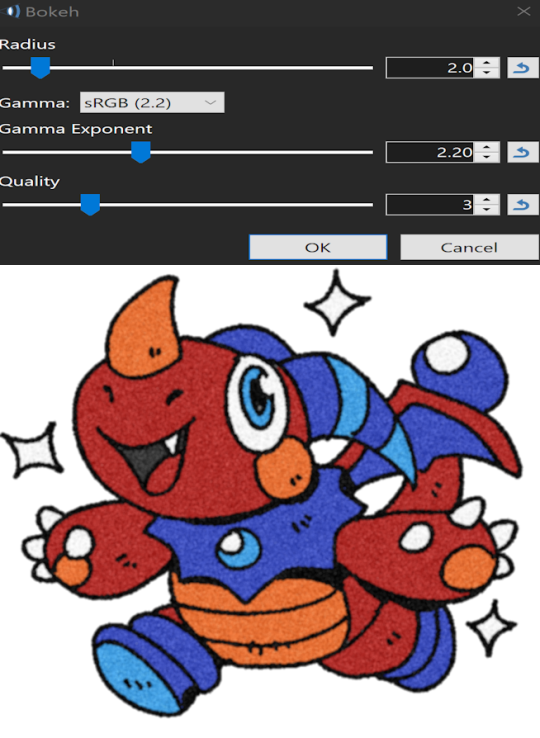Image resolution: width=540 pixels, height=738 pixels.
Task: Click the Quality label
Action: pos(30,182)
